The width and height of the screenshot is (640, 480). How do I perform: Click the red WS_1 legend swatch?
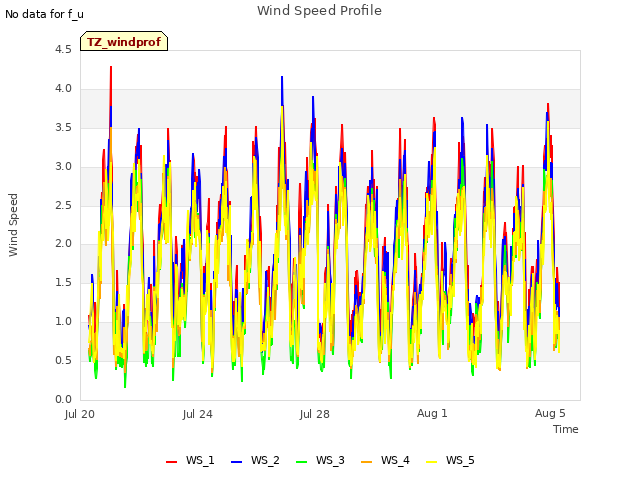[171, 462]
